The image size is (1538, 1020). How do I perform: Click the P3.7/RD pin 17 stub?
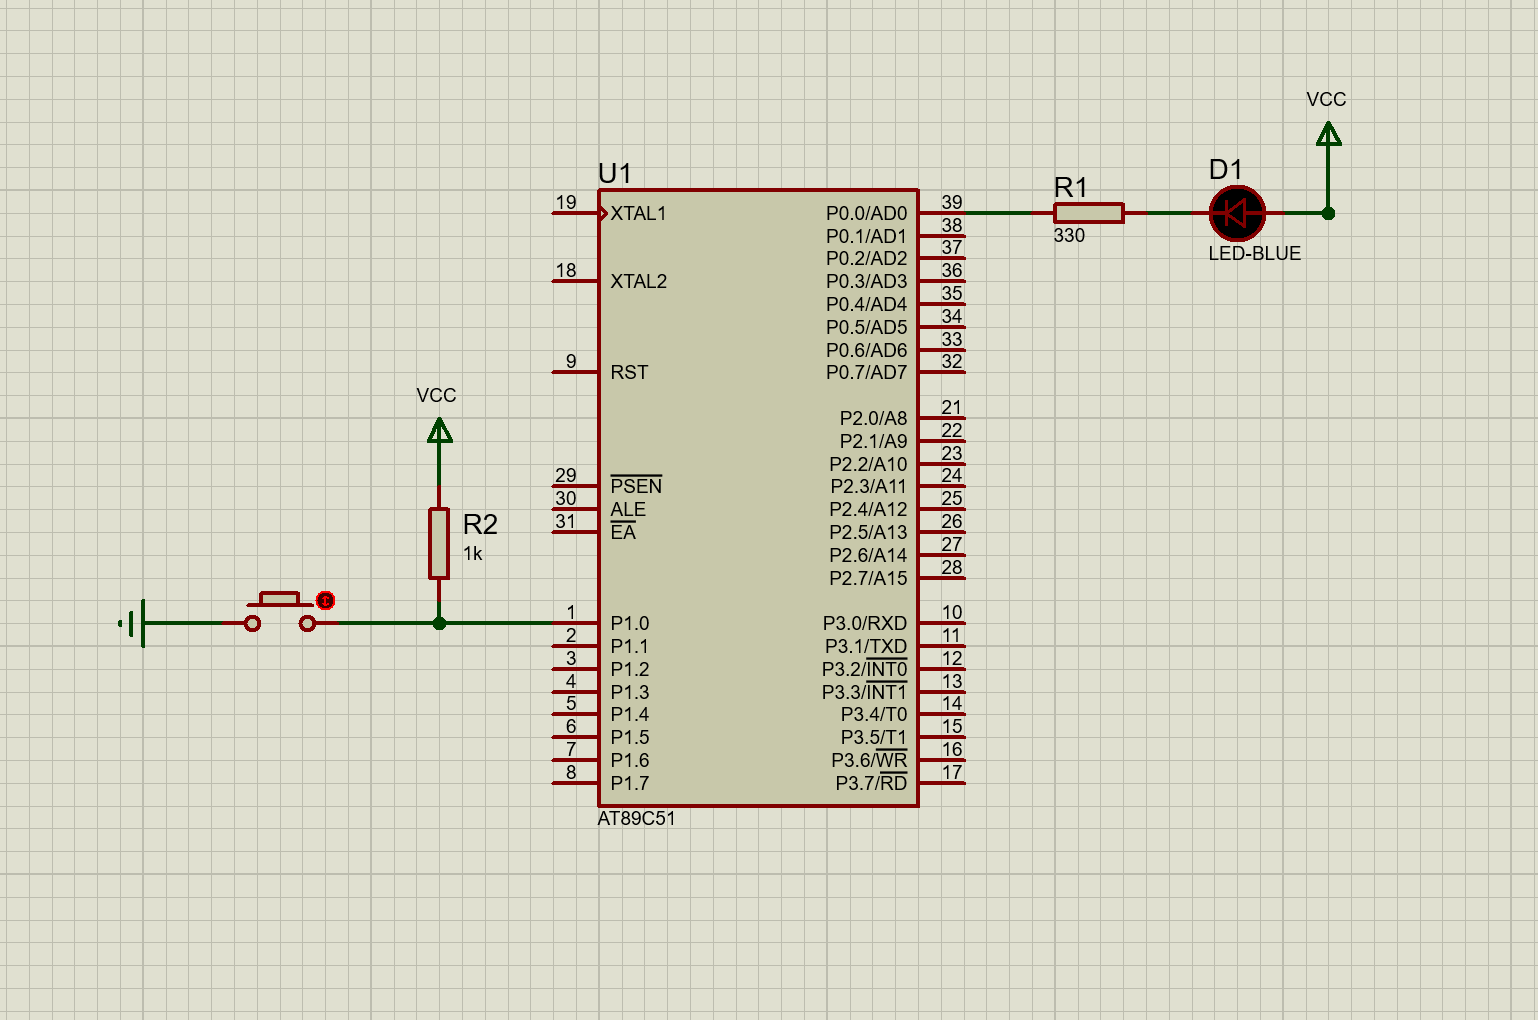942,783
